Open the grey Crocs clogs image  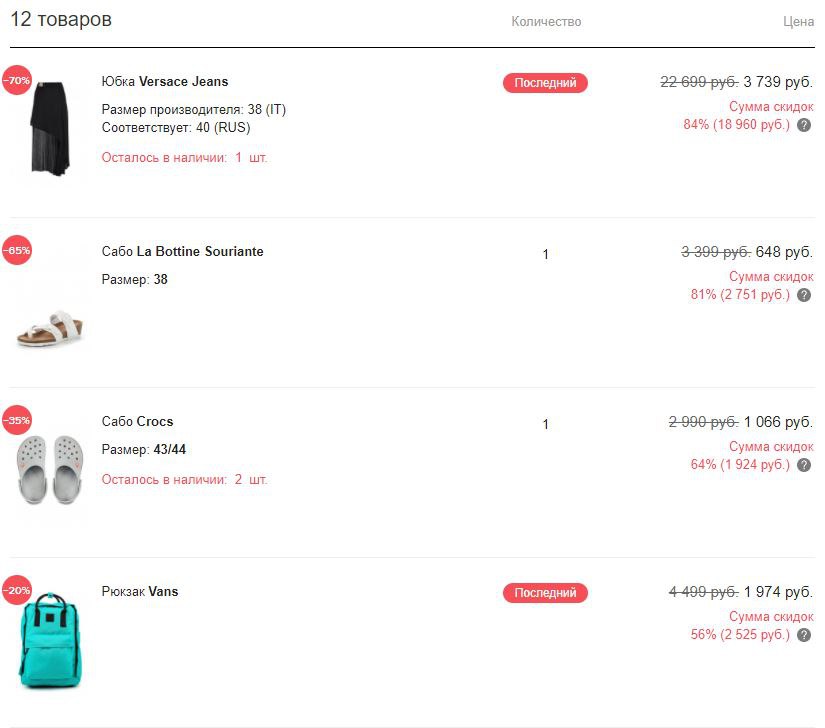[x=50, y=468]
